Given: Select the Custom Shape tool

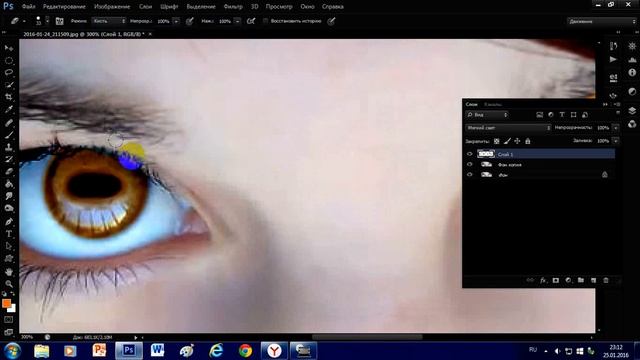Looking at the screenshot, I should coord(9,258).
